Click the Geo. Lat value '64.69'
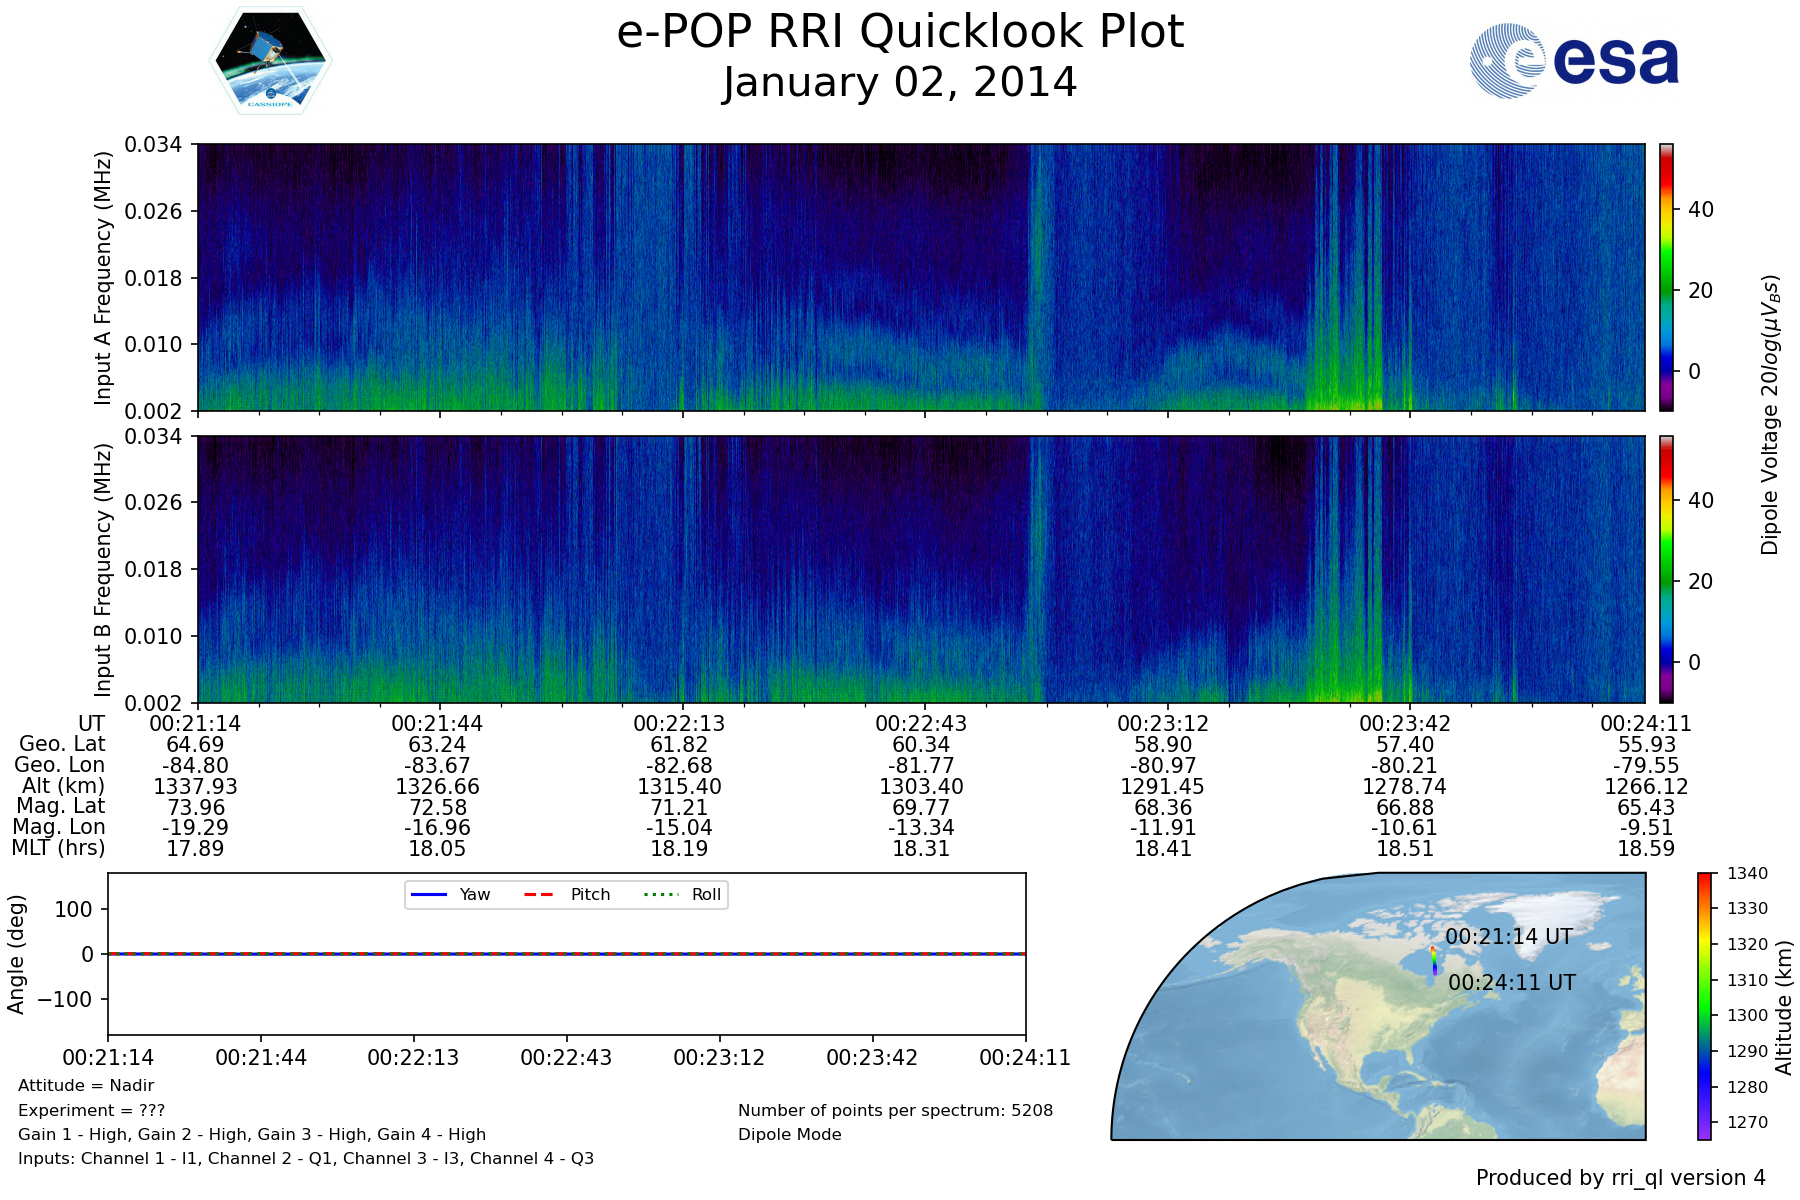The width and height of the screenshot is (1800, 1200). point(195,745)
